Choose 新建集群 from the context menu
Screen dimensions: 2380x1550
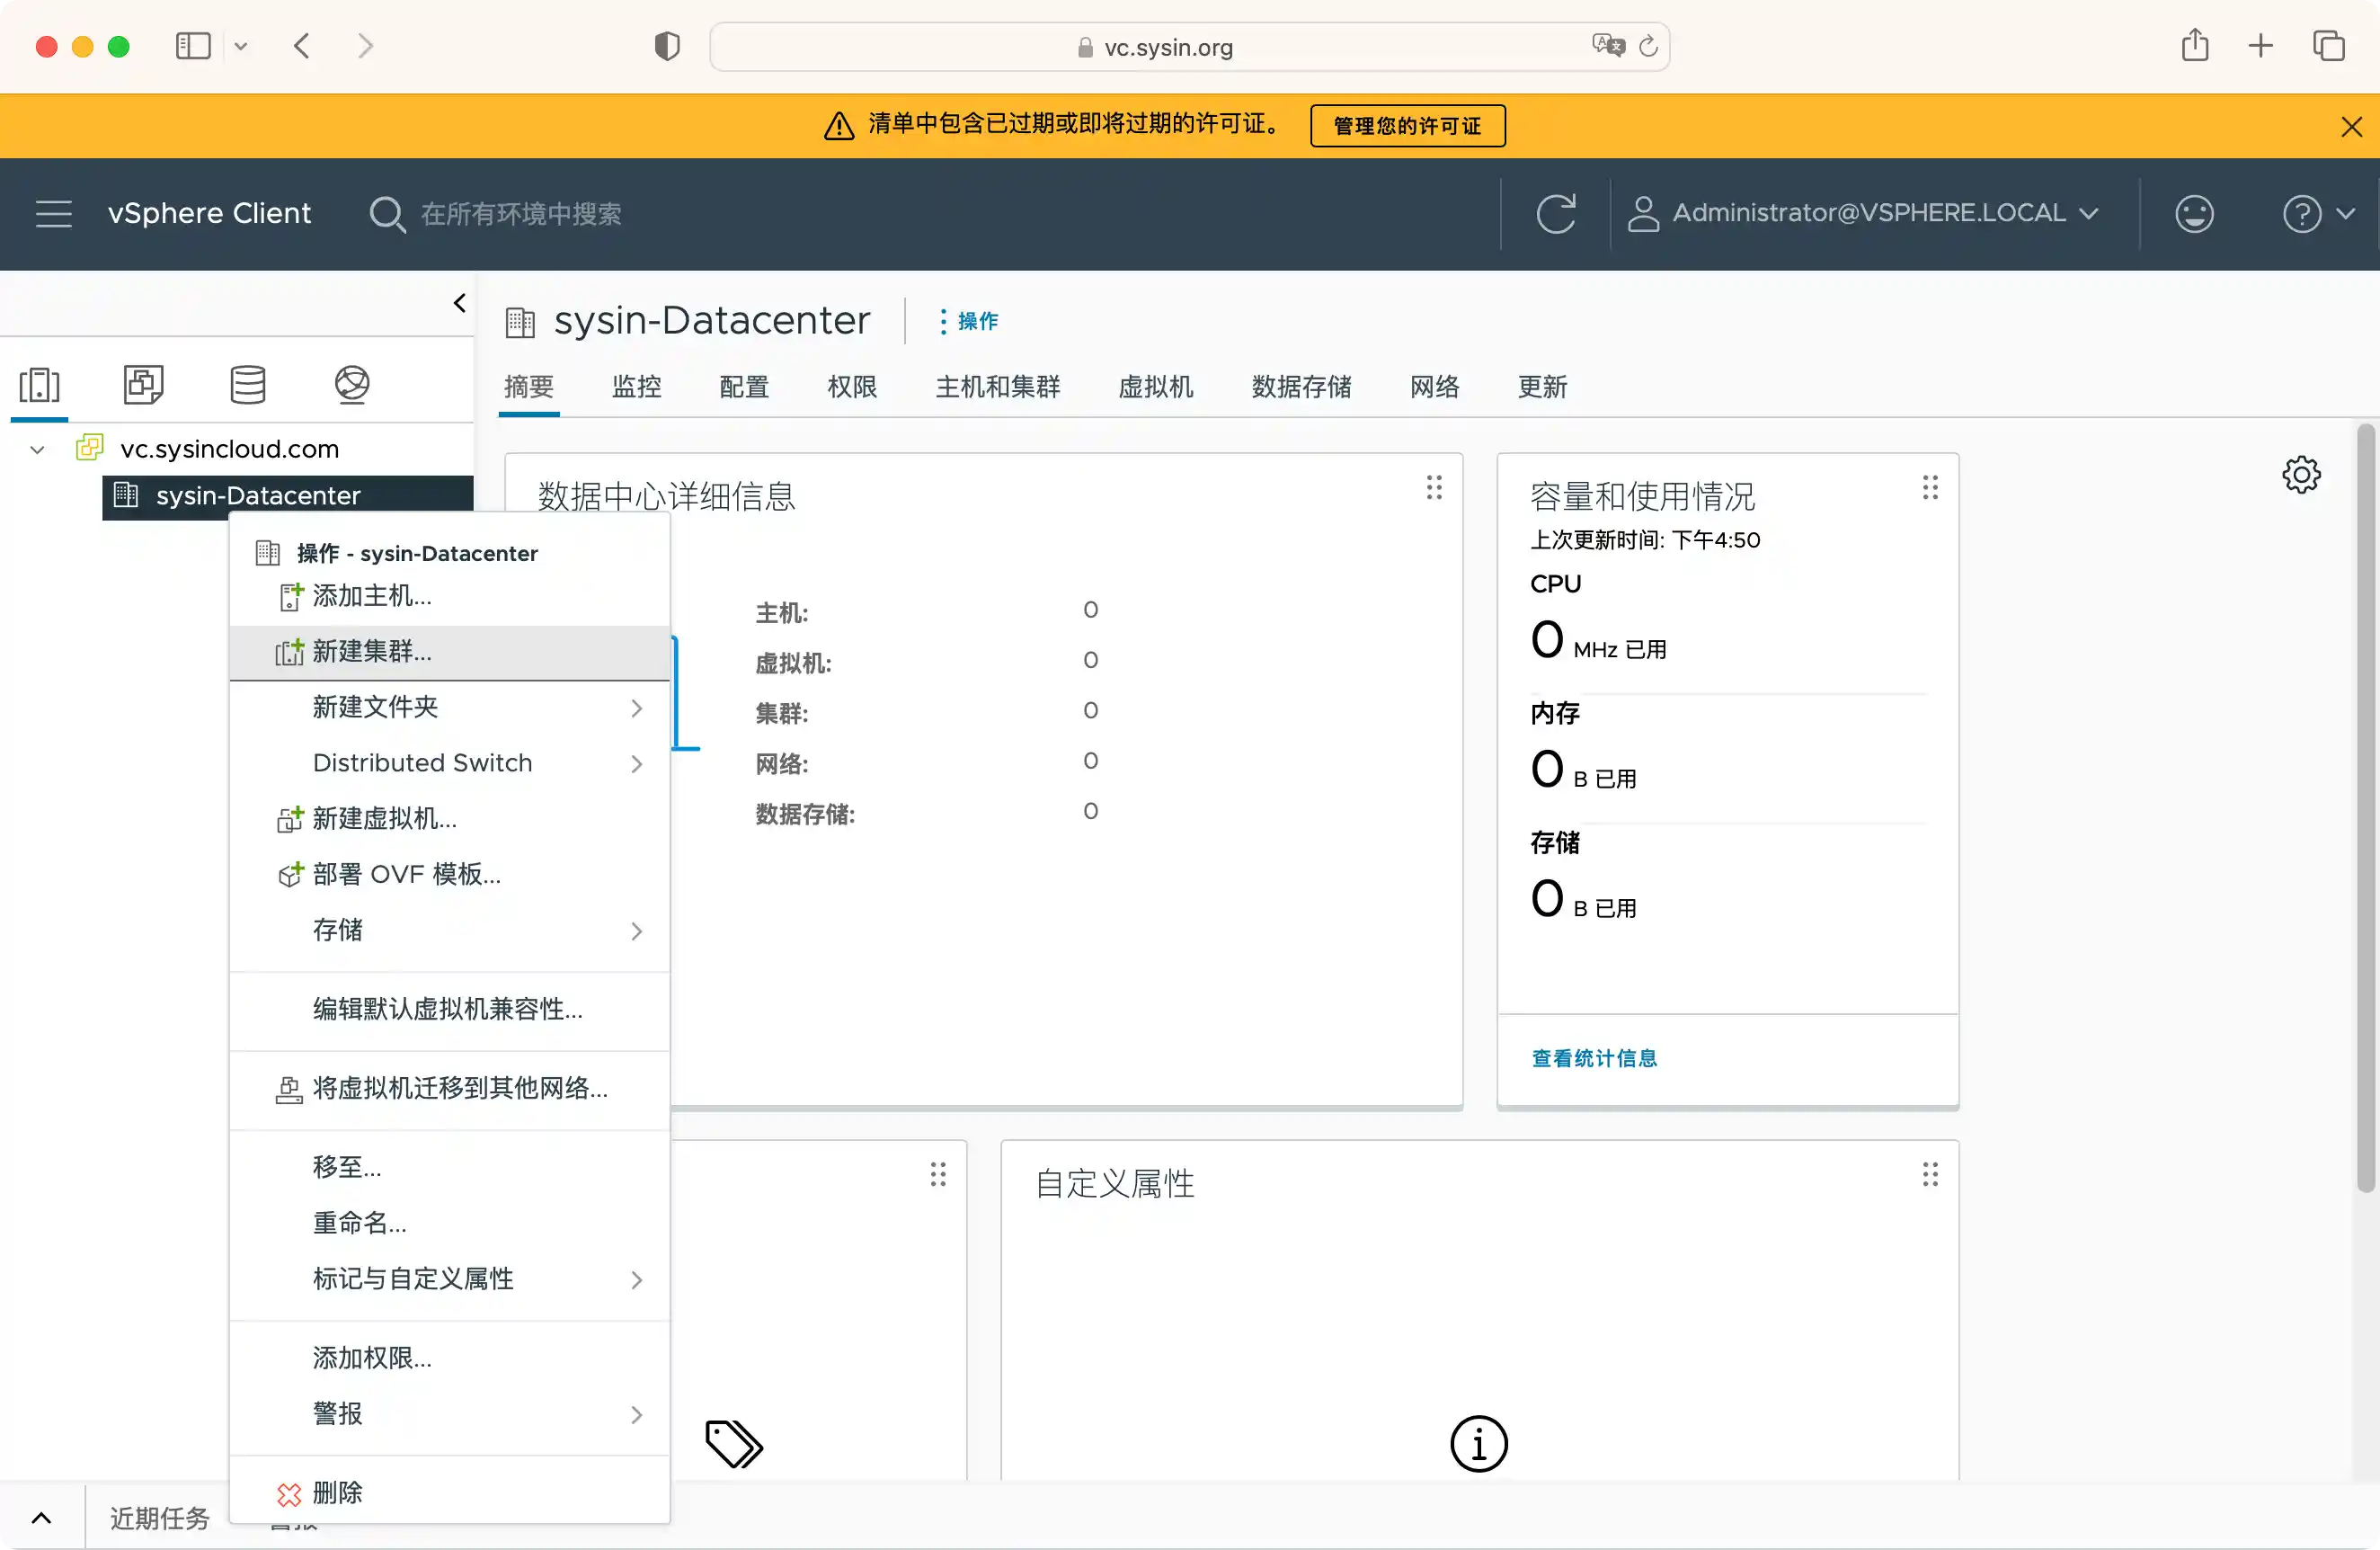click(x=372, y=652)
